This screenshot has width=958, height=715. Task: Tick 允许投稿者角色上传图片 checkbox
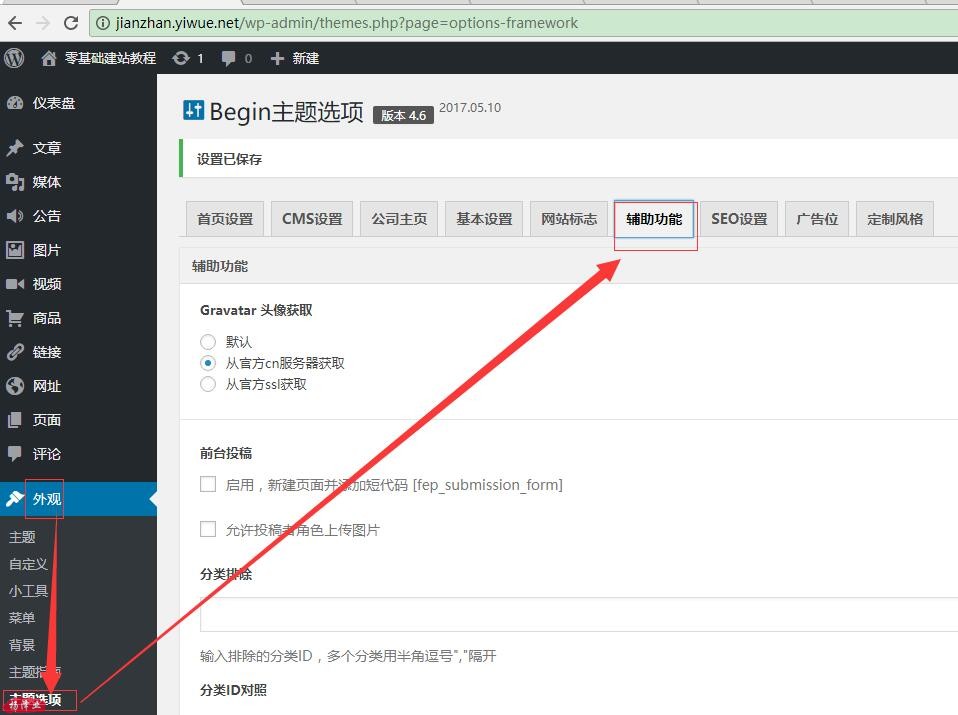click(208, 529)
